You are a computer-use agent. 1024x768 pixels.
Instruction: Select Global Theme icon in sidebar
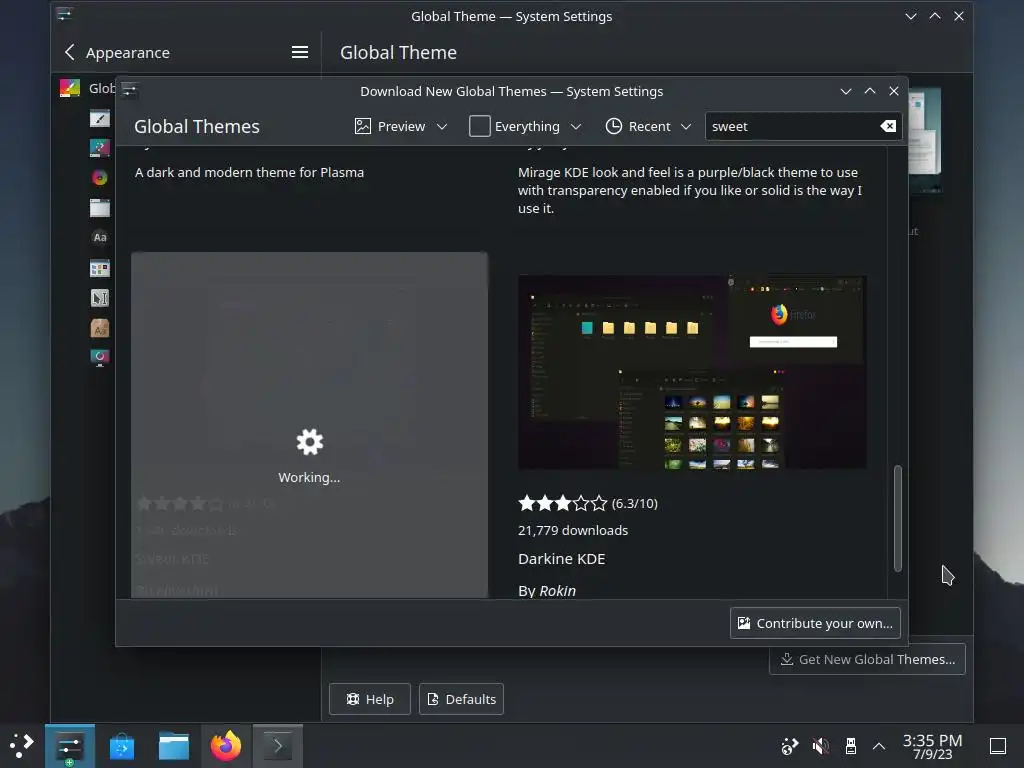coord(70,88)
